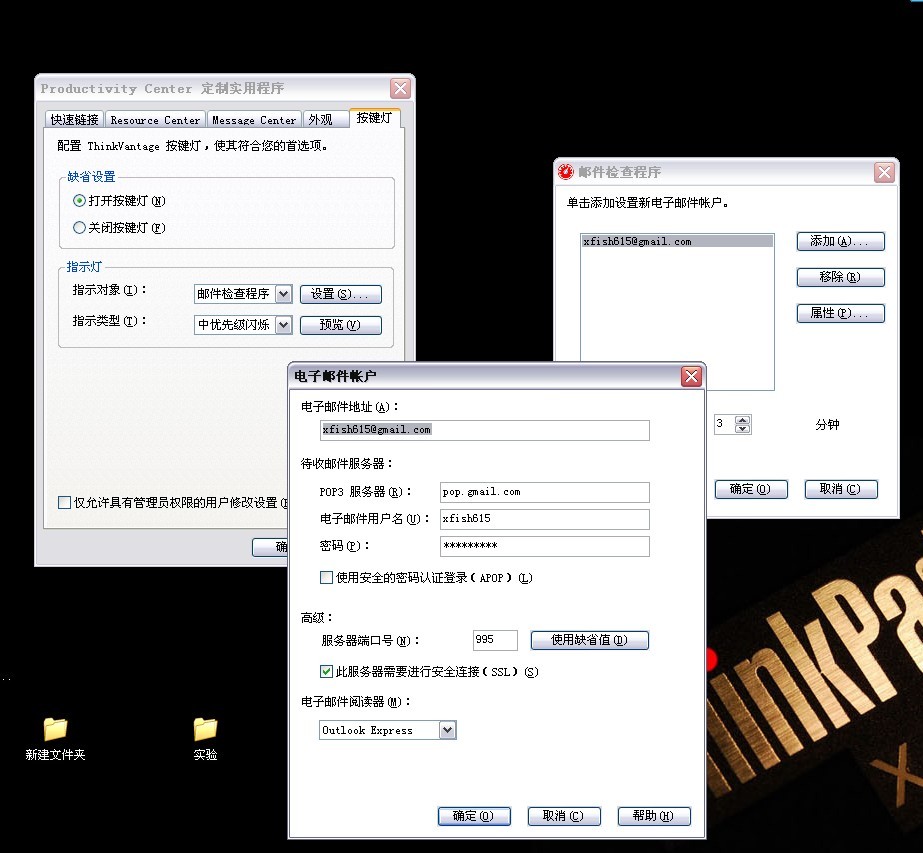Image resolution: width=923 pixels, height=853 pixels.
Task: Select the 按键灯 tab
Action: point(374,118)
